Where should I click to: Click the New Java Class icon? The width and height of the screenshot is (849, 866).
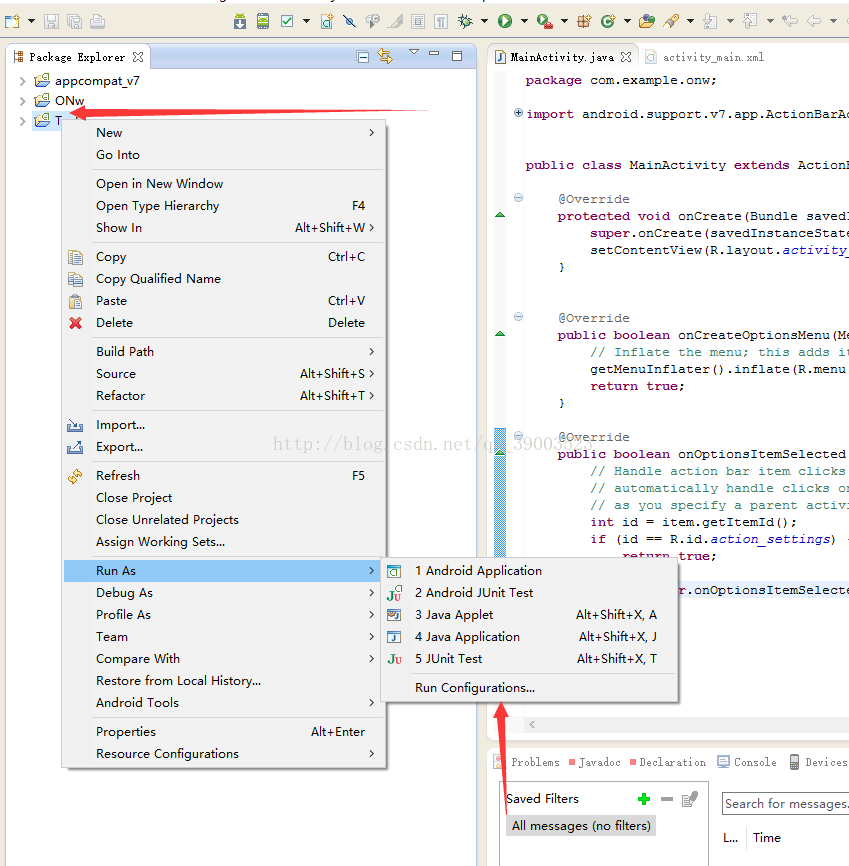[608, 22]
